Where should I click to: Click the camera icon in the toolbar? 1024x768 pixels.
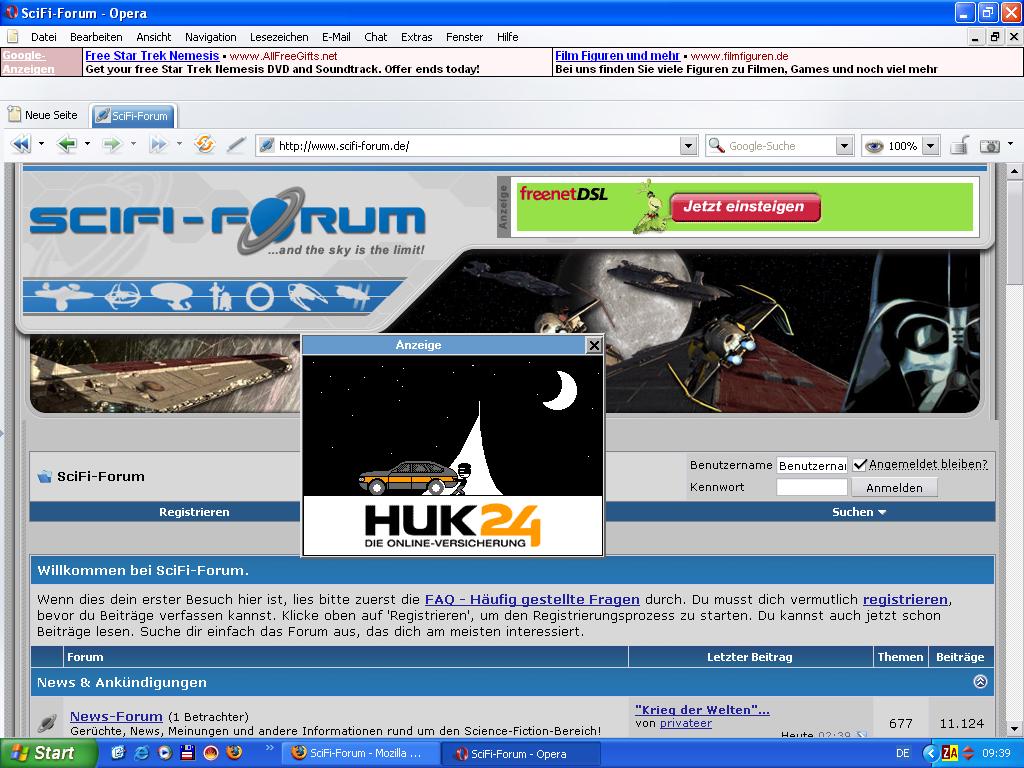[990, 146]
